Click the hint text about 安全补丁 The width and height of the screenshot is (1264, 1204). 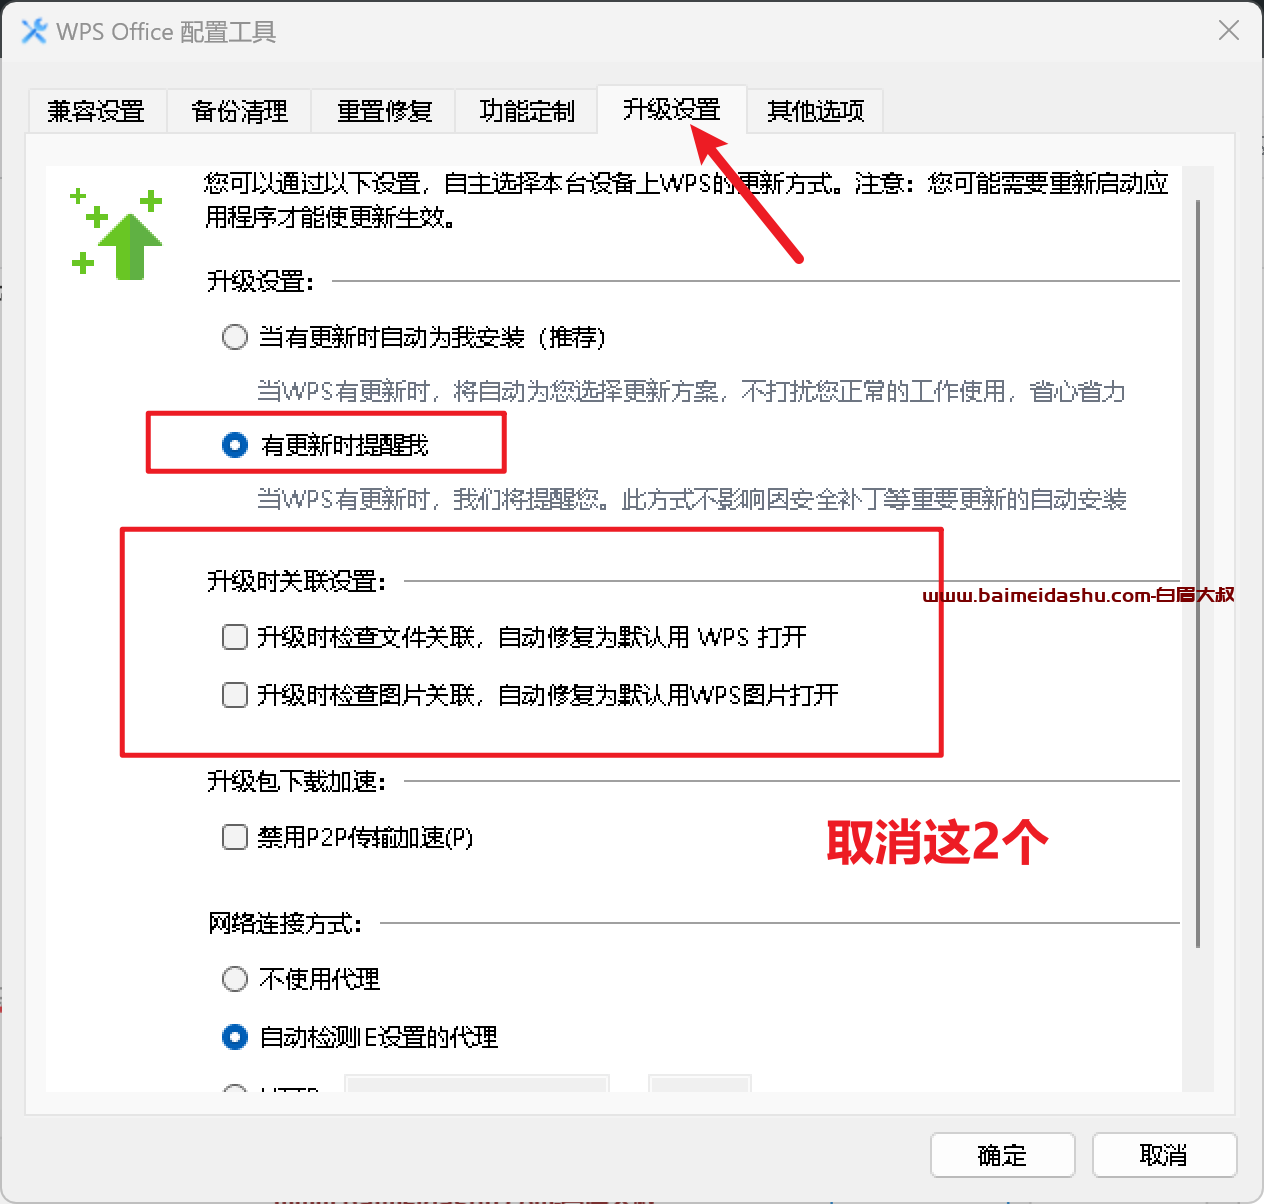(691, 499)
